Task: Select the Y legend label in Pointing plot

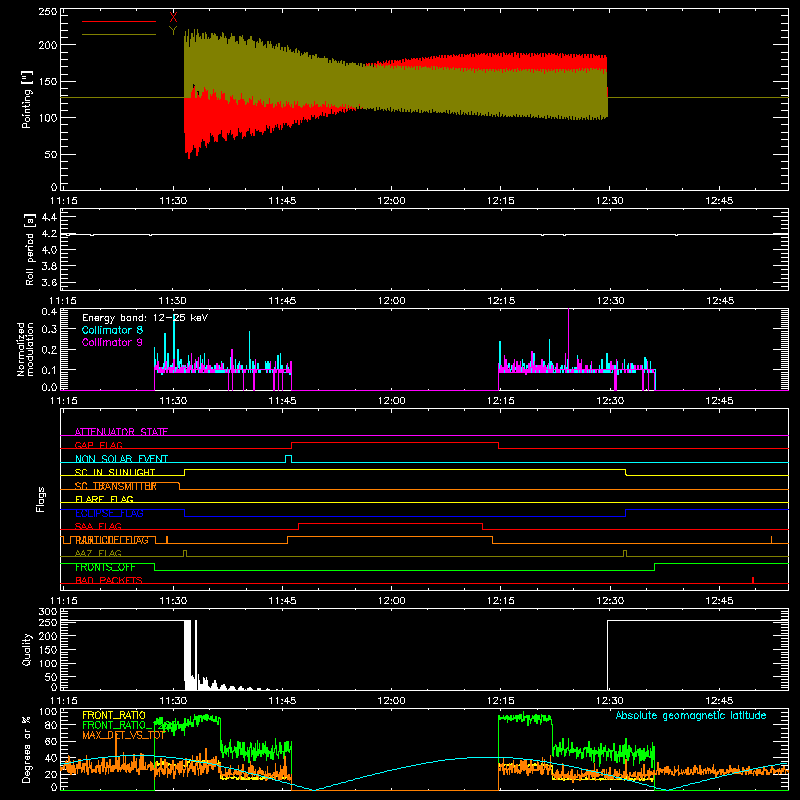Action: pos(173,30)
